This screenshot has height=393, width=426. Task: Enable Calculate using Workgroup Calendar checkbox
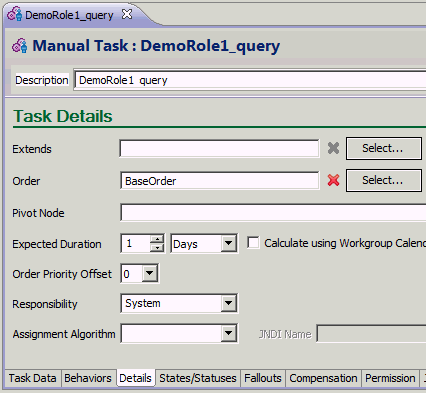click(x=253, y=243)
